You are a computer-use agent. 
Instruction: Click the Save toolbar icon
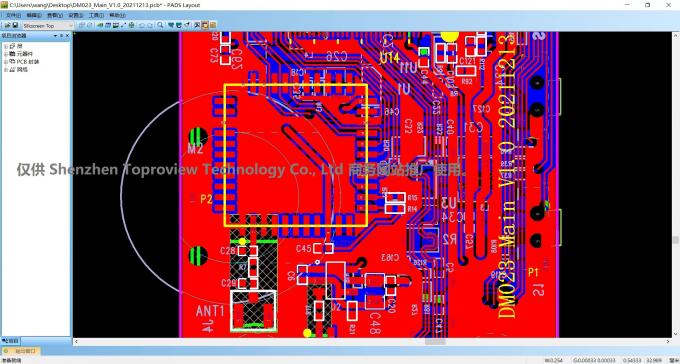click(15, 25)
